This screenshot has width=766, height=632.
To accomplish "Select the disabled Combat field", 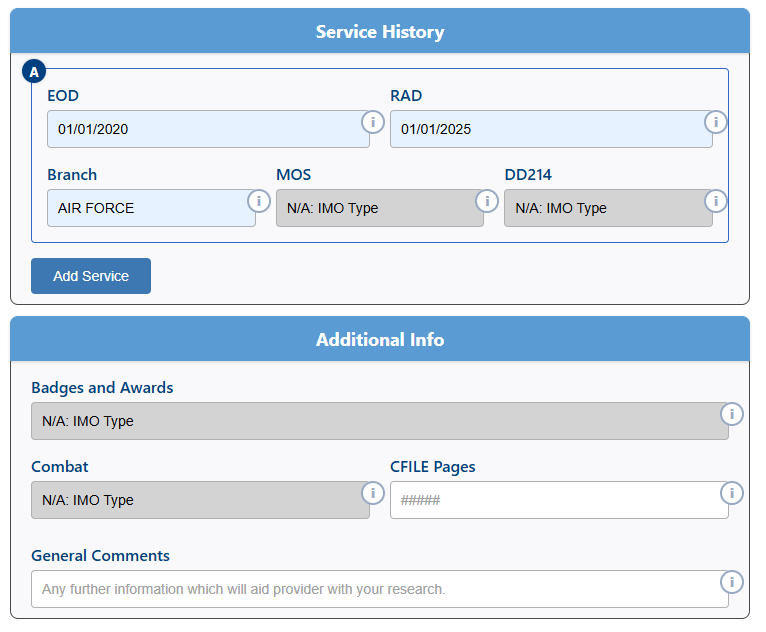I will point(200,500).
